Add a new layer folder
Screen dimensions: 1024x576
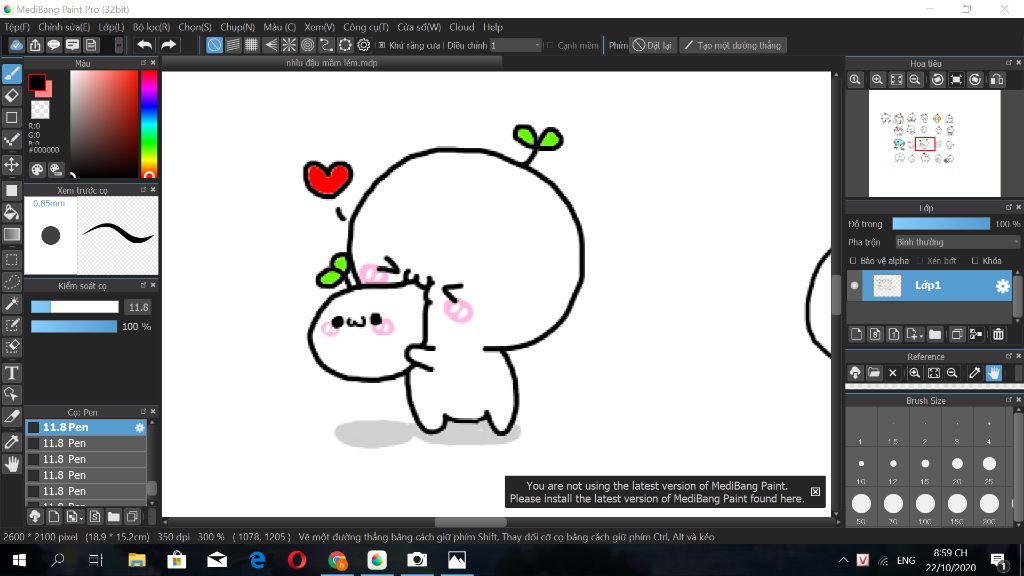pos(935,334)
